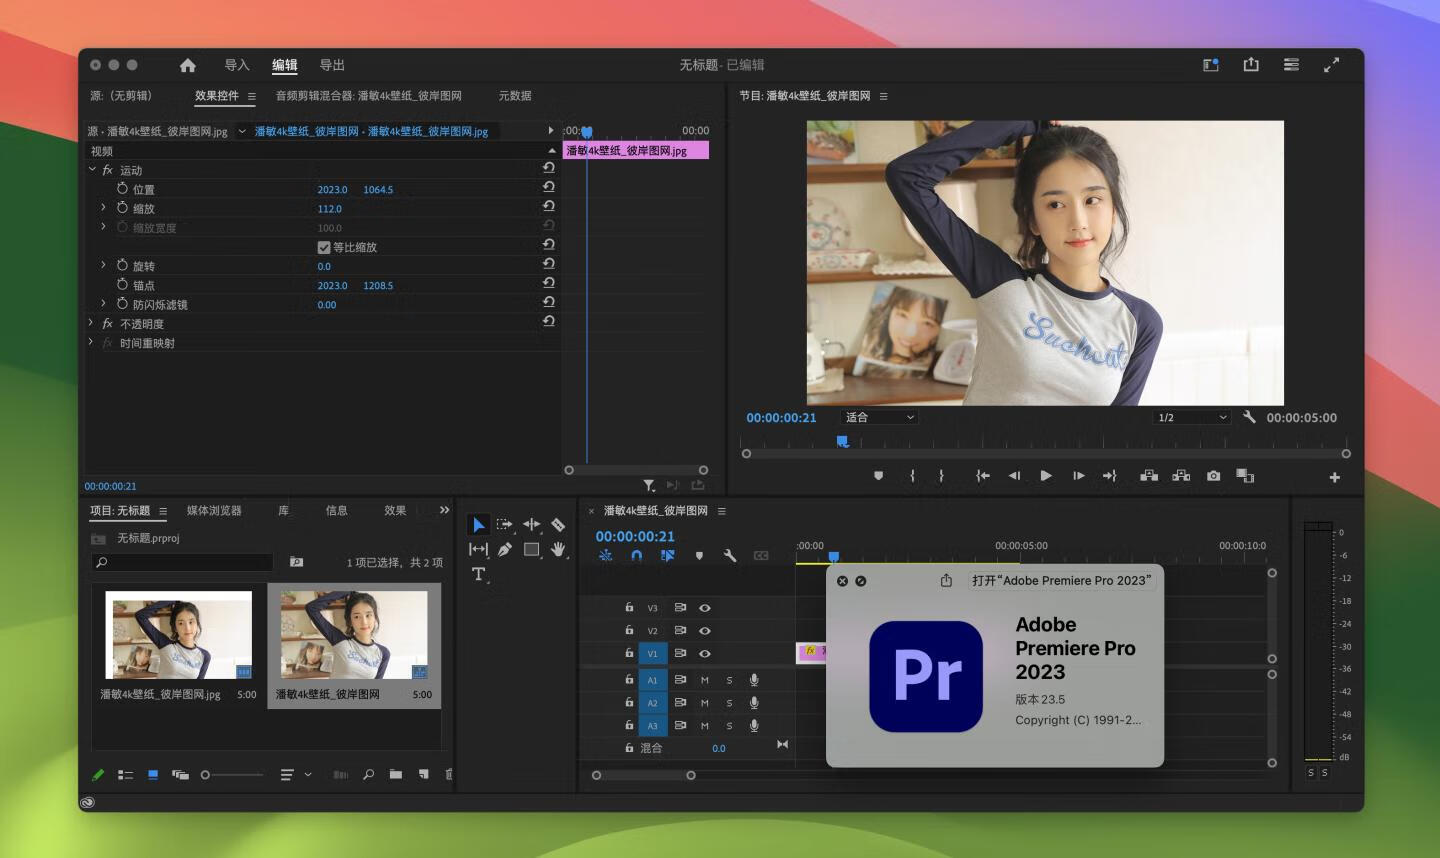Click the Mark In bracket icon
Image resolution: width=1440 pixels, height=858 pixels.
pos(912,476)
